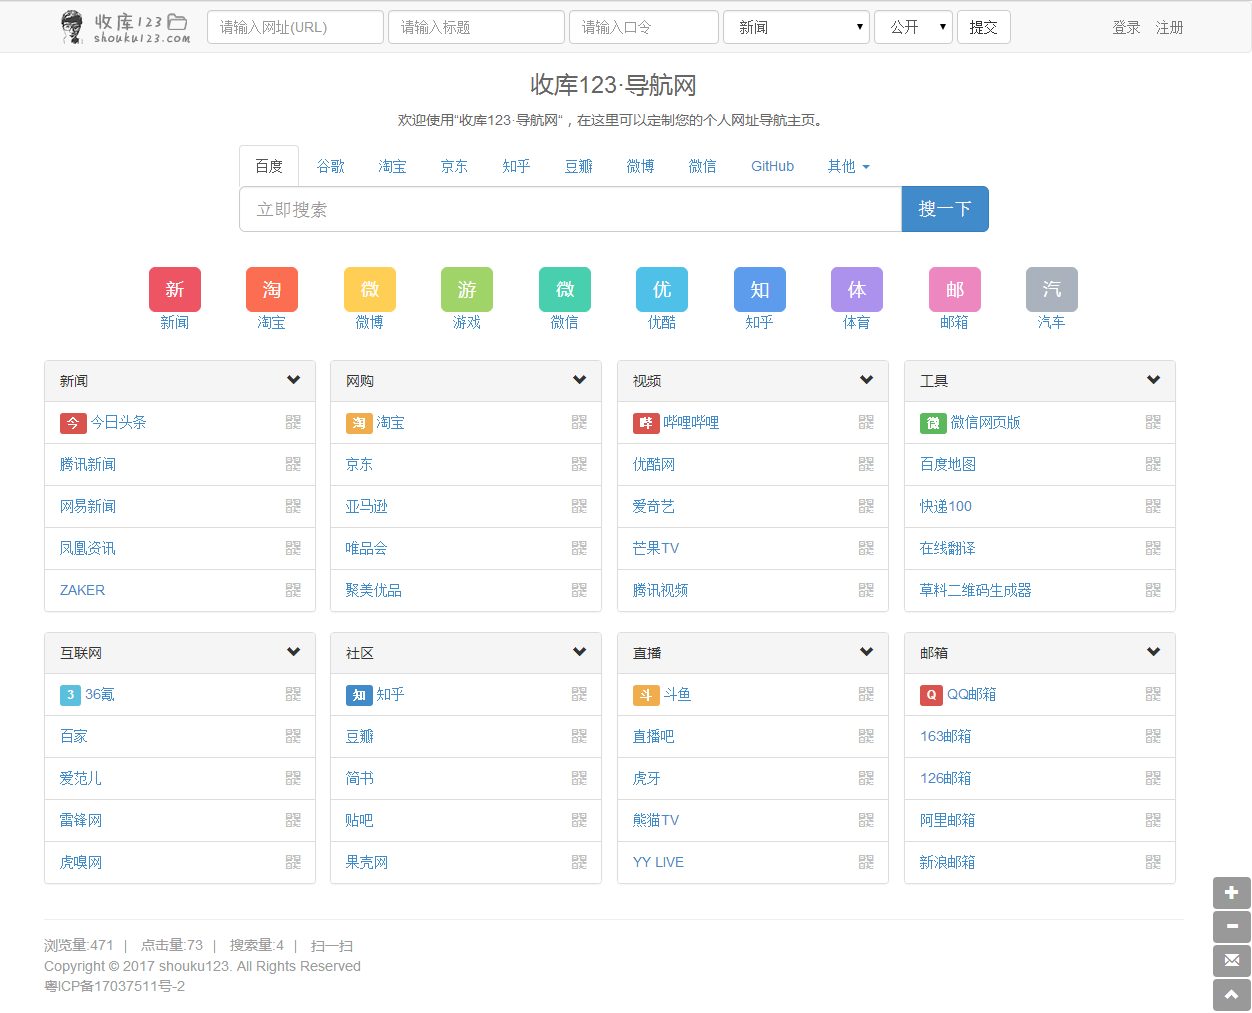Show QR code for 36氪
The height and width of the screenshot is (1013, 1252).
[293, 694]
